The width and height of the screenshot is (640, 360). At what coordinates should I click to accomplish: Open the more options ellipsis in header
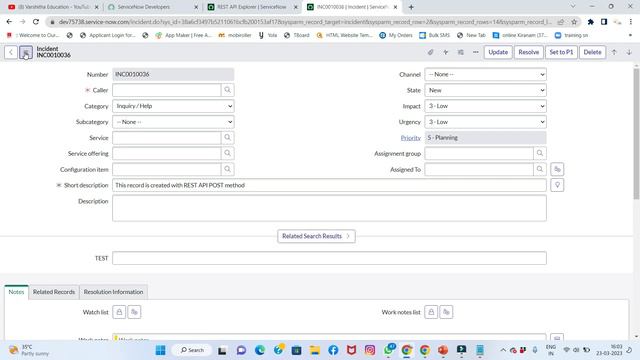point(476,52)
